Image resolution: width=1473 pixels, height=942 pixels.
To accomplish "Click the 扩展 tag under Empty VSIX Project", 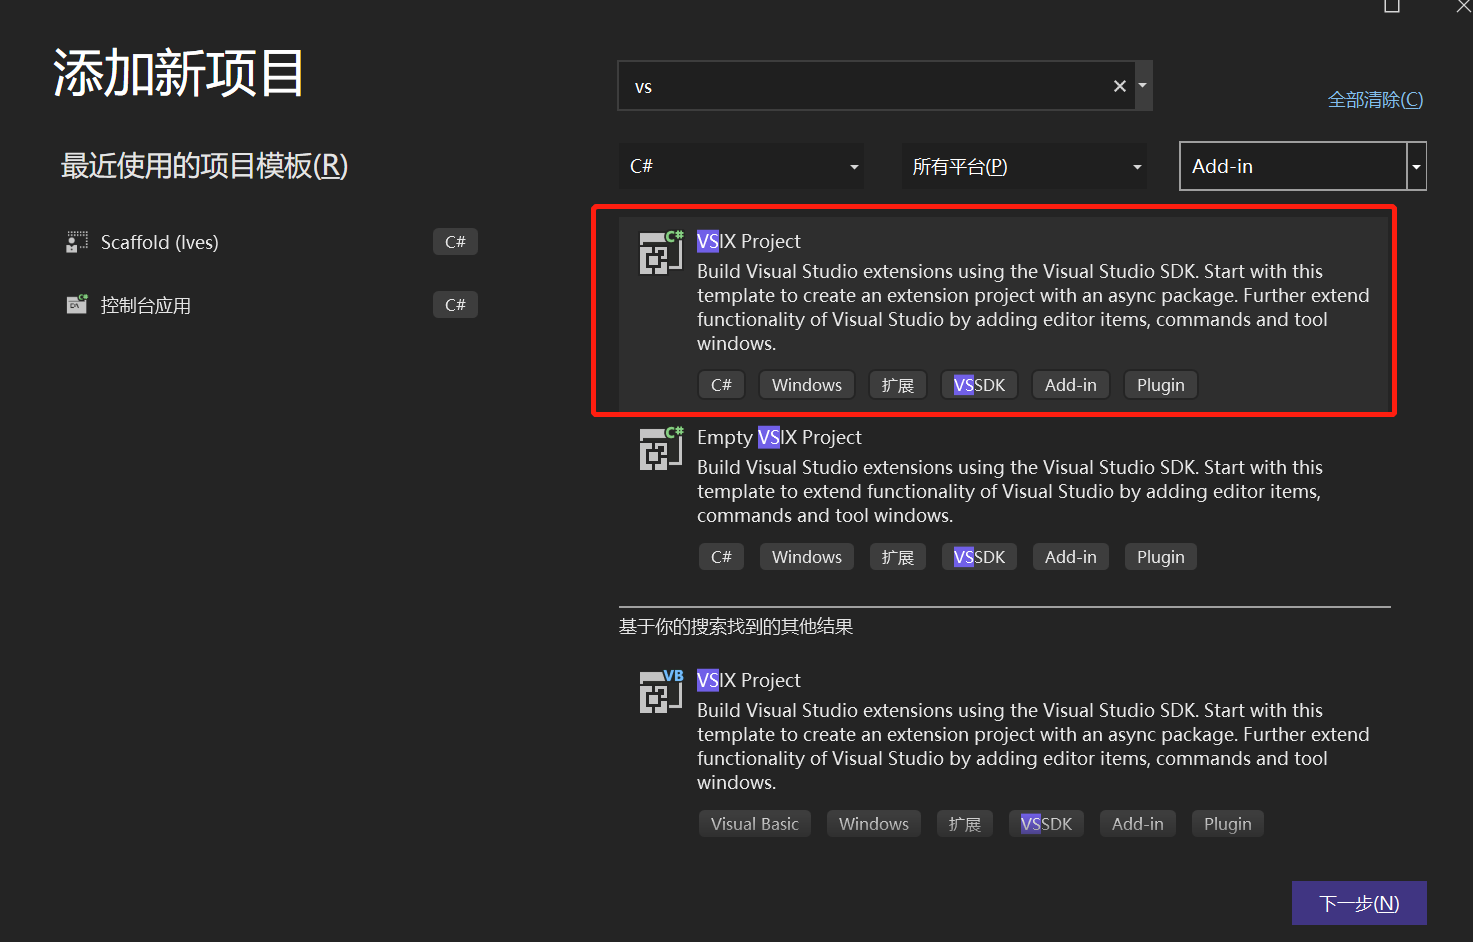I will (x=898, y=557).
